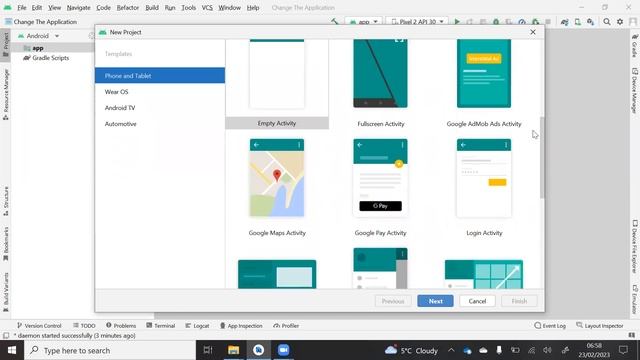Open the Layout Inspector
The width and height of the screenshot is (640, 360).
click(x=600, y=326)
